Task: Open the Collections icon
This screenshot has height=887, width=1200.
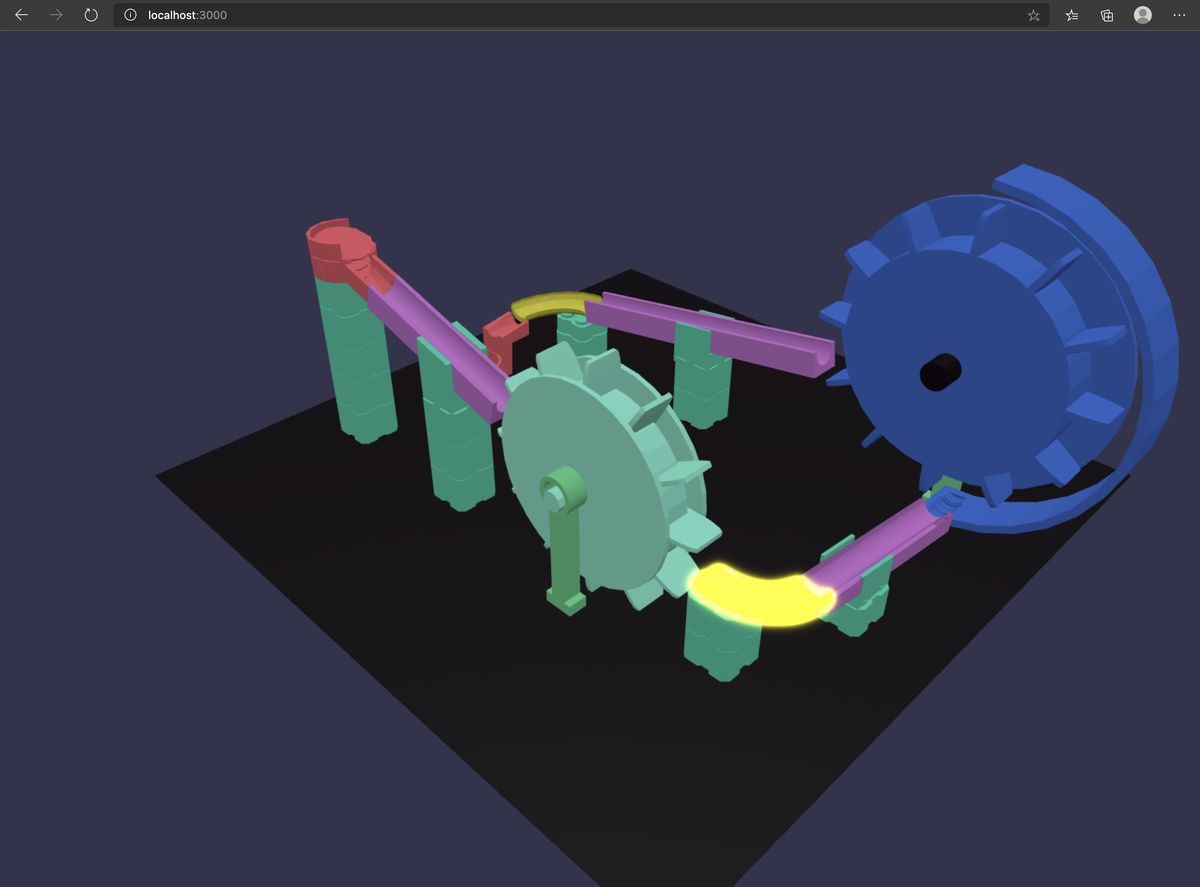Action: [1107, 15]
